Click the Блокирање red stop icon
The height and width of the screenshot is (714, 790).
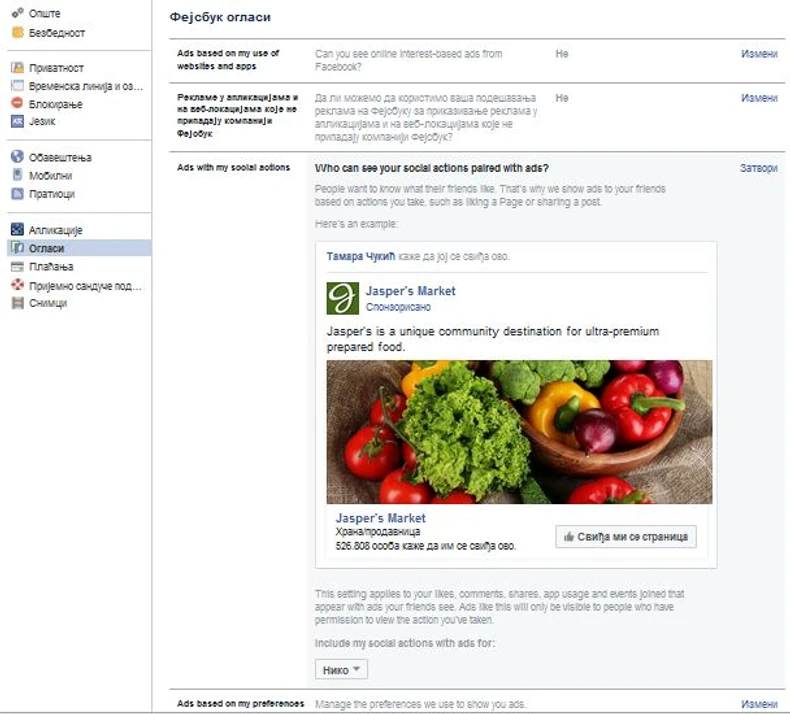(18, 103)
